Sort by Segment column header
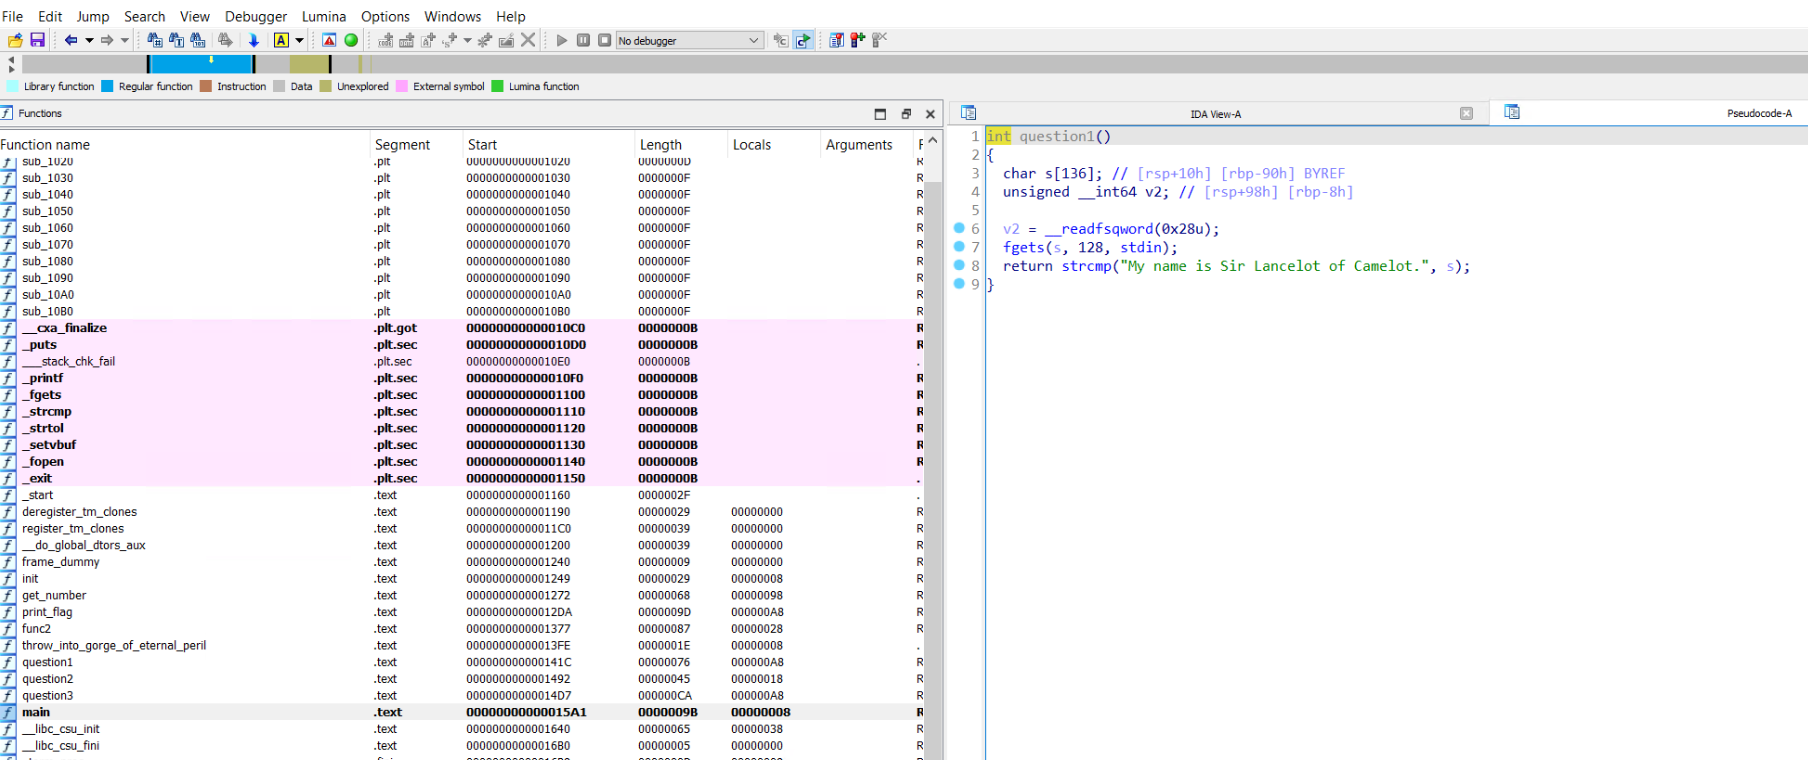The width and height of the screenshot is (1808, 760). coord(417,144)
